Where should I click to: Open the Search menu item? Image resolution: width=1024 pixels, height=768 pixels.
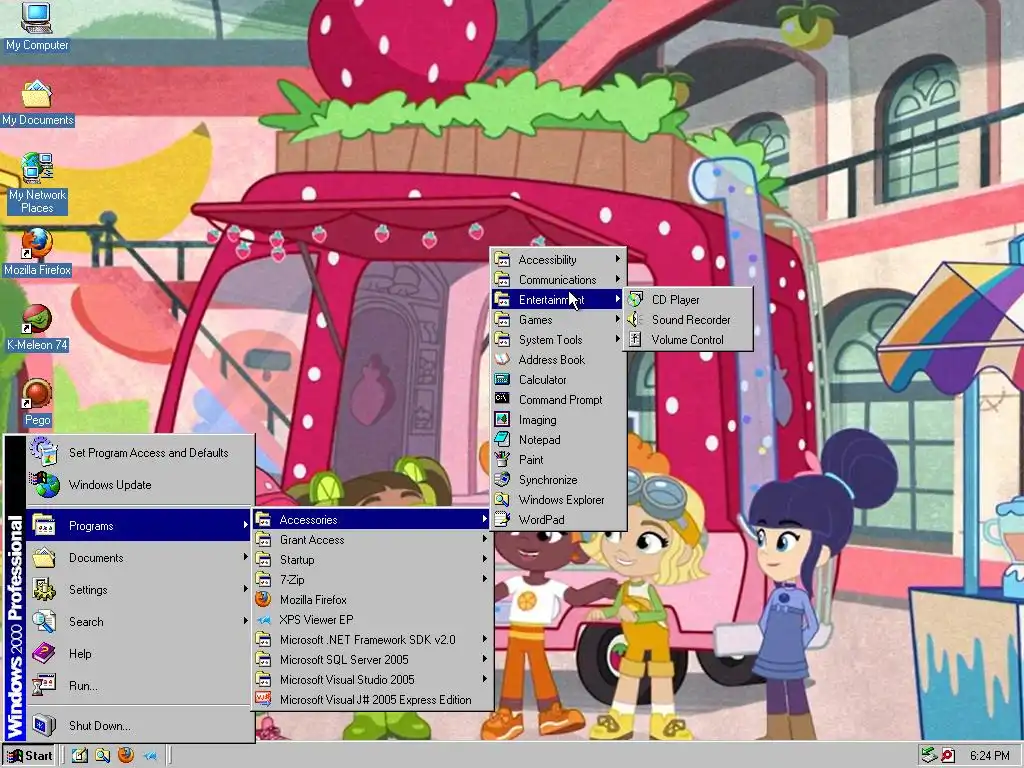(140, 622)
